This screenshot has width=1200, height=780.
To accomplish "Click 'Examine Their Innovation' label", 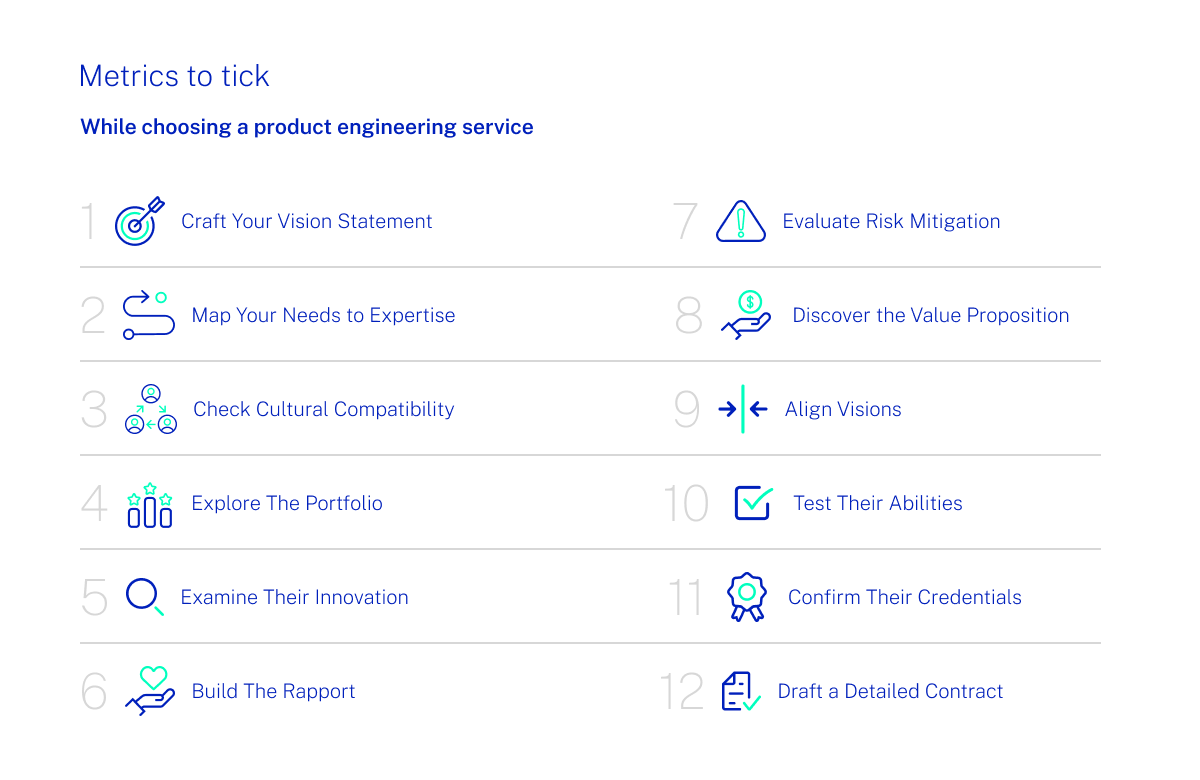I will pos(294,597).
